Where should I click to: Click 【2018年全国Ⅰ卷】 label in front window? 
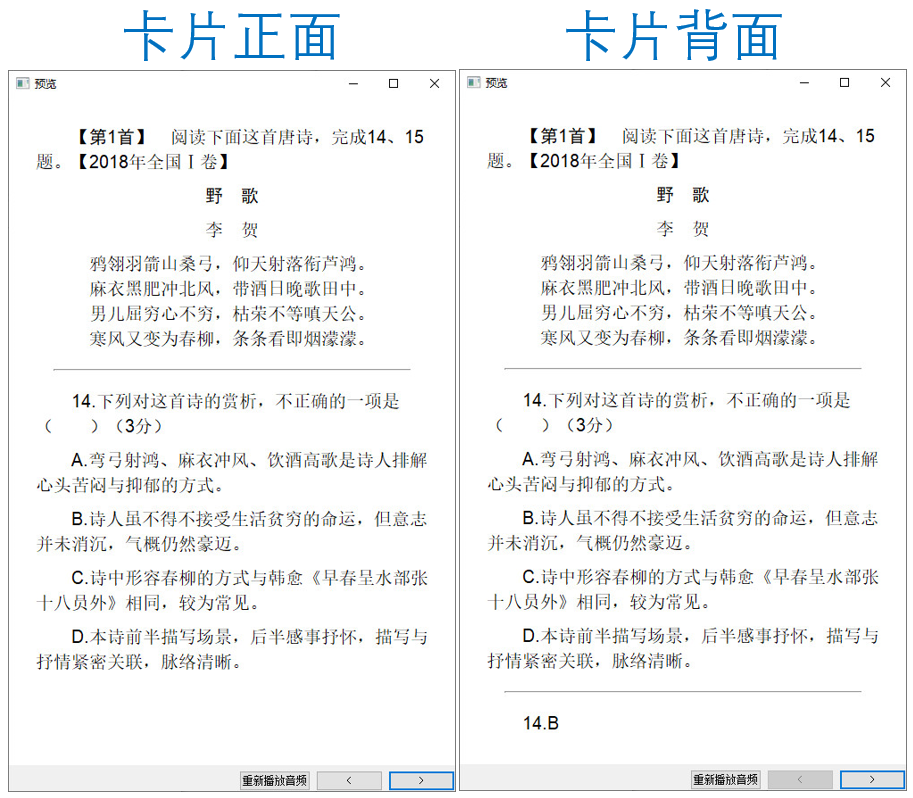153,161
